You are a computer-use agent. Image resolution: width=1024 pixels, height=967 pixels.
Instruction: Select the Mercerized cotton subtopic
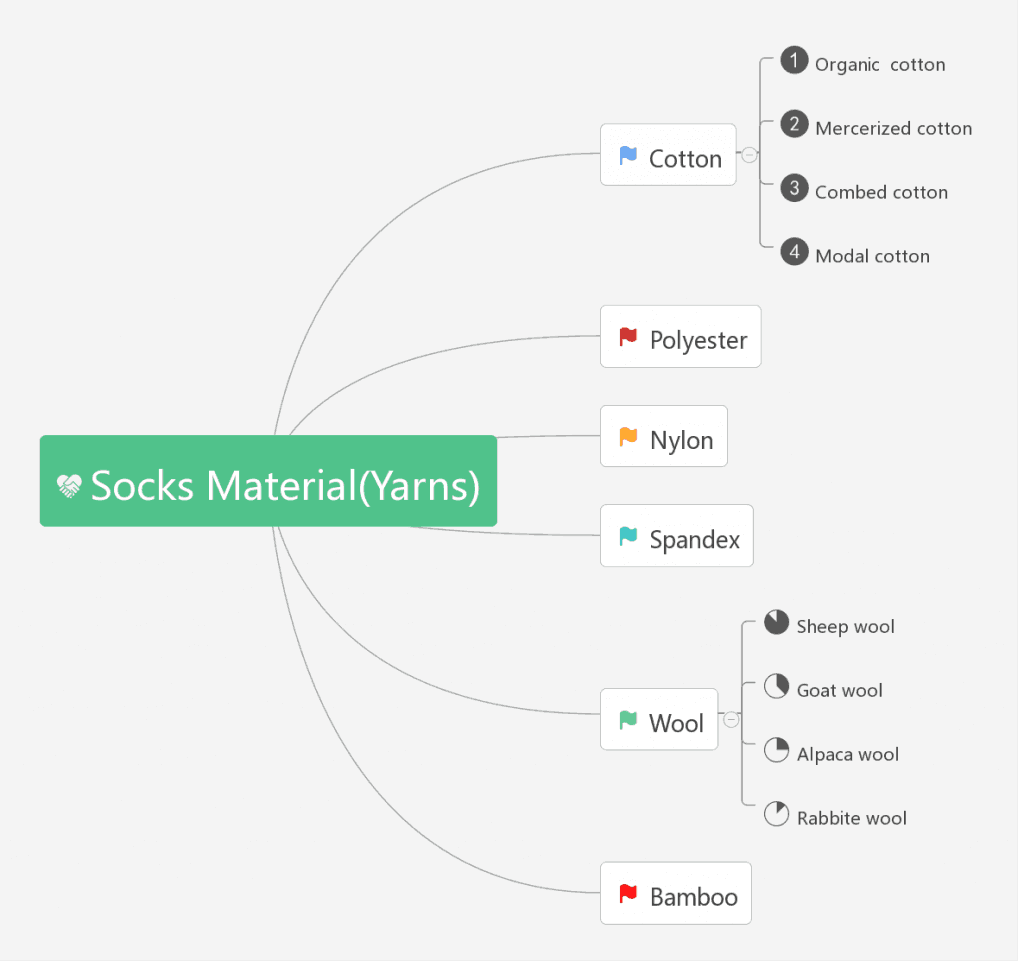pyautogui.click(x=893, y=128)
